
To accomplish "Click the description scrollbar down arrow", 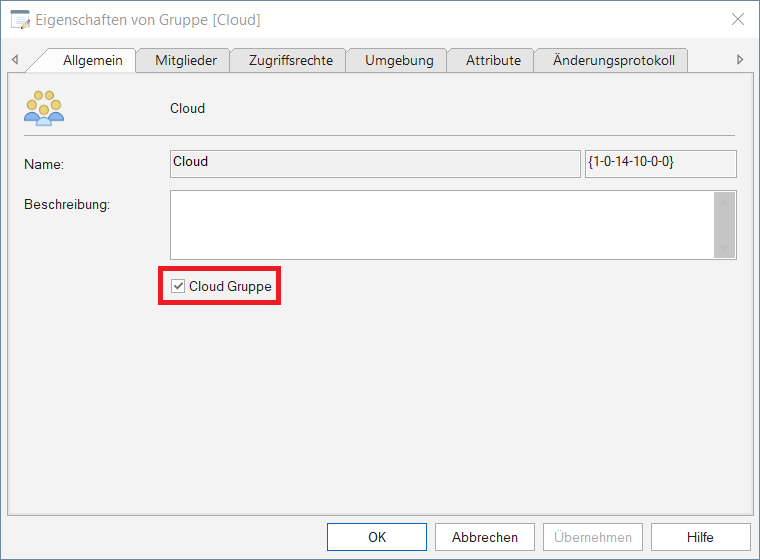I will tap(724, 249).
